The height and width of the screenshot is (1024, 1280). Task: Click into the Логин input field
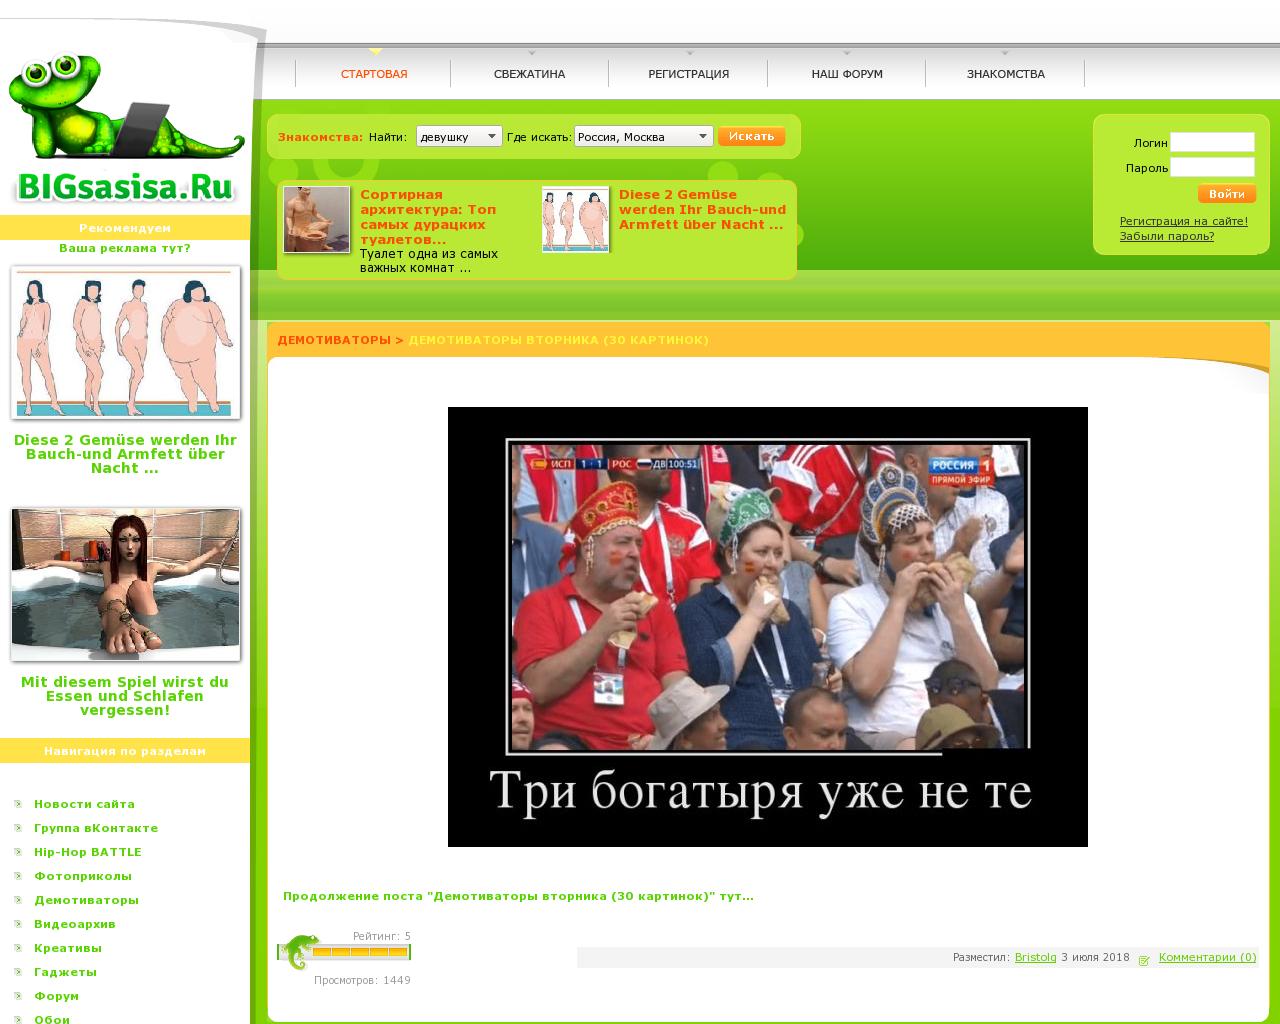1212,142
